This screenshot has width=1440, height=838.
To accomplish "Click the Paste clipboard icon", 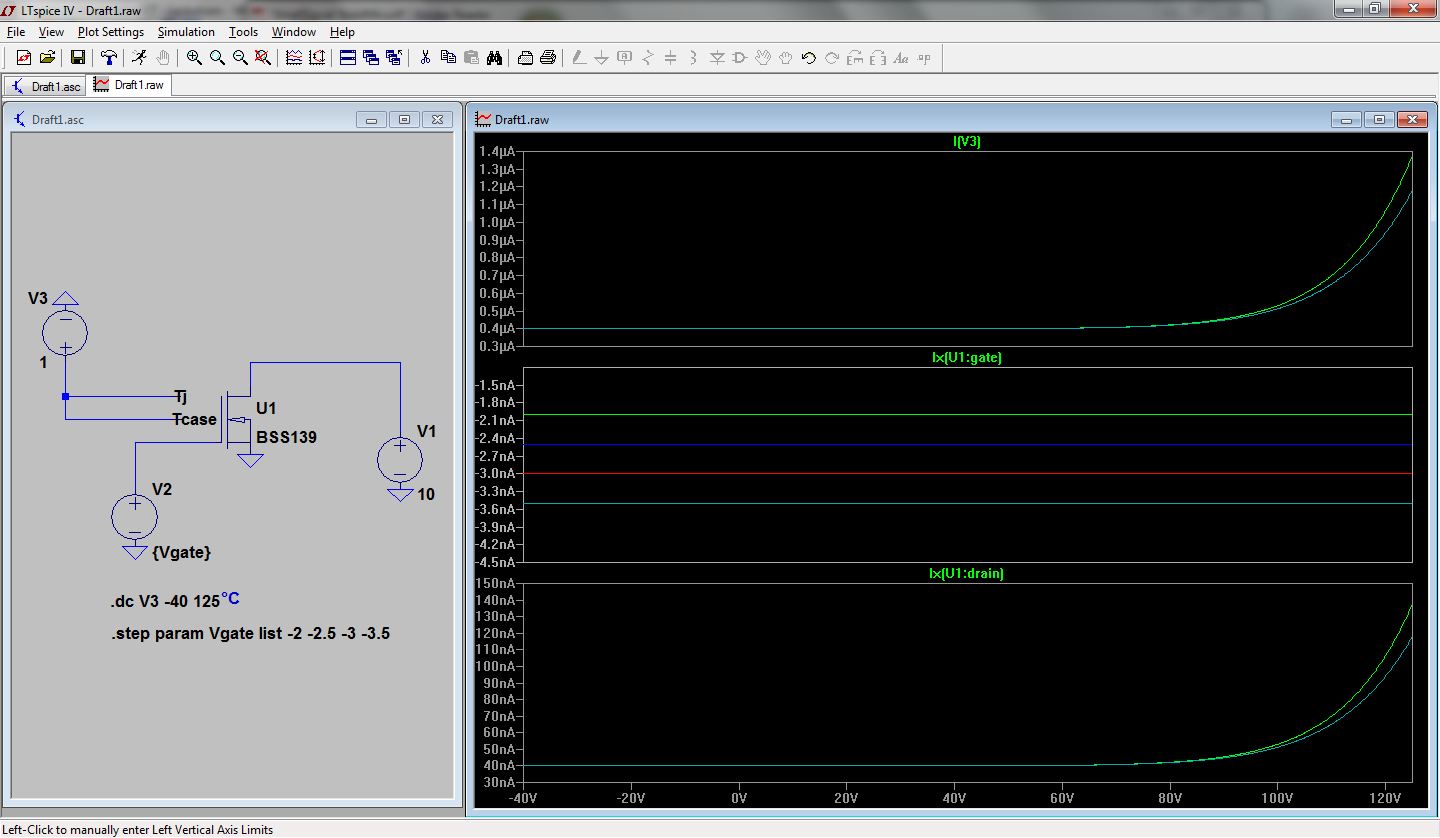I will [471, 58].
